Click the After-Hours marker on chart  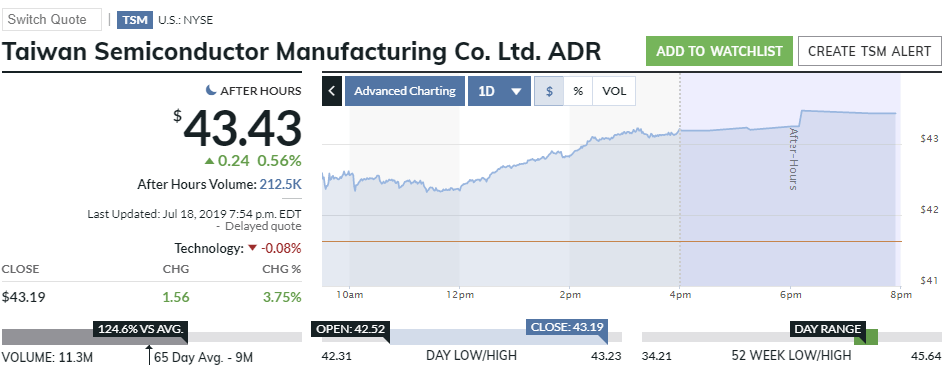pos(793,159)
